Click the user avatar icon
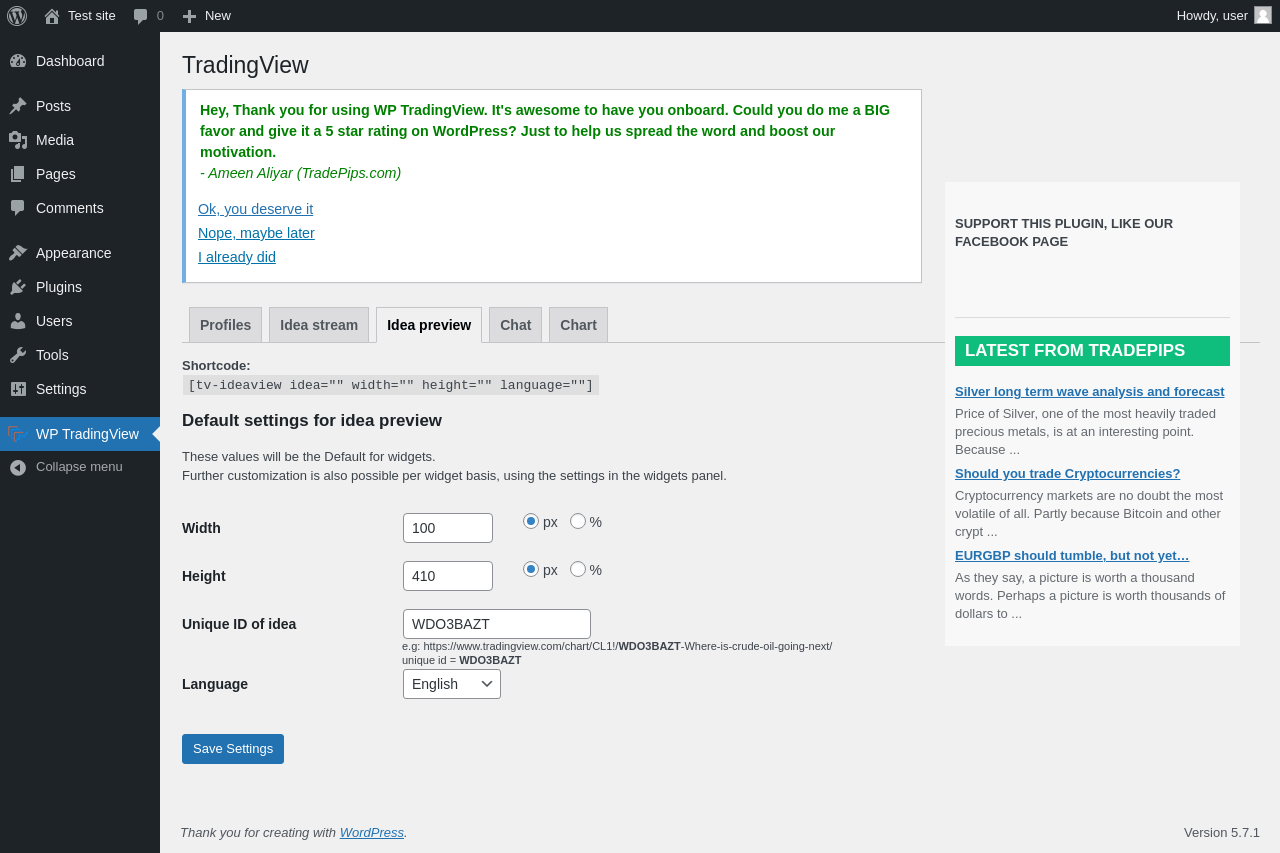Viewport: 1280px width, 853px height. tap(1263, 15)
